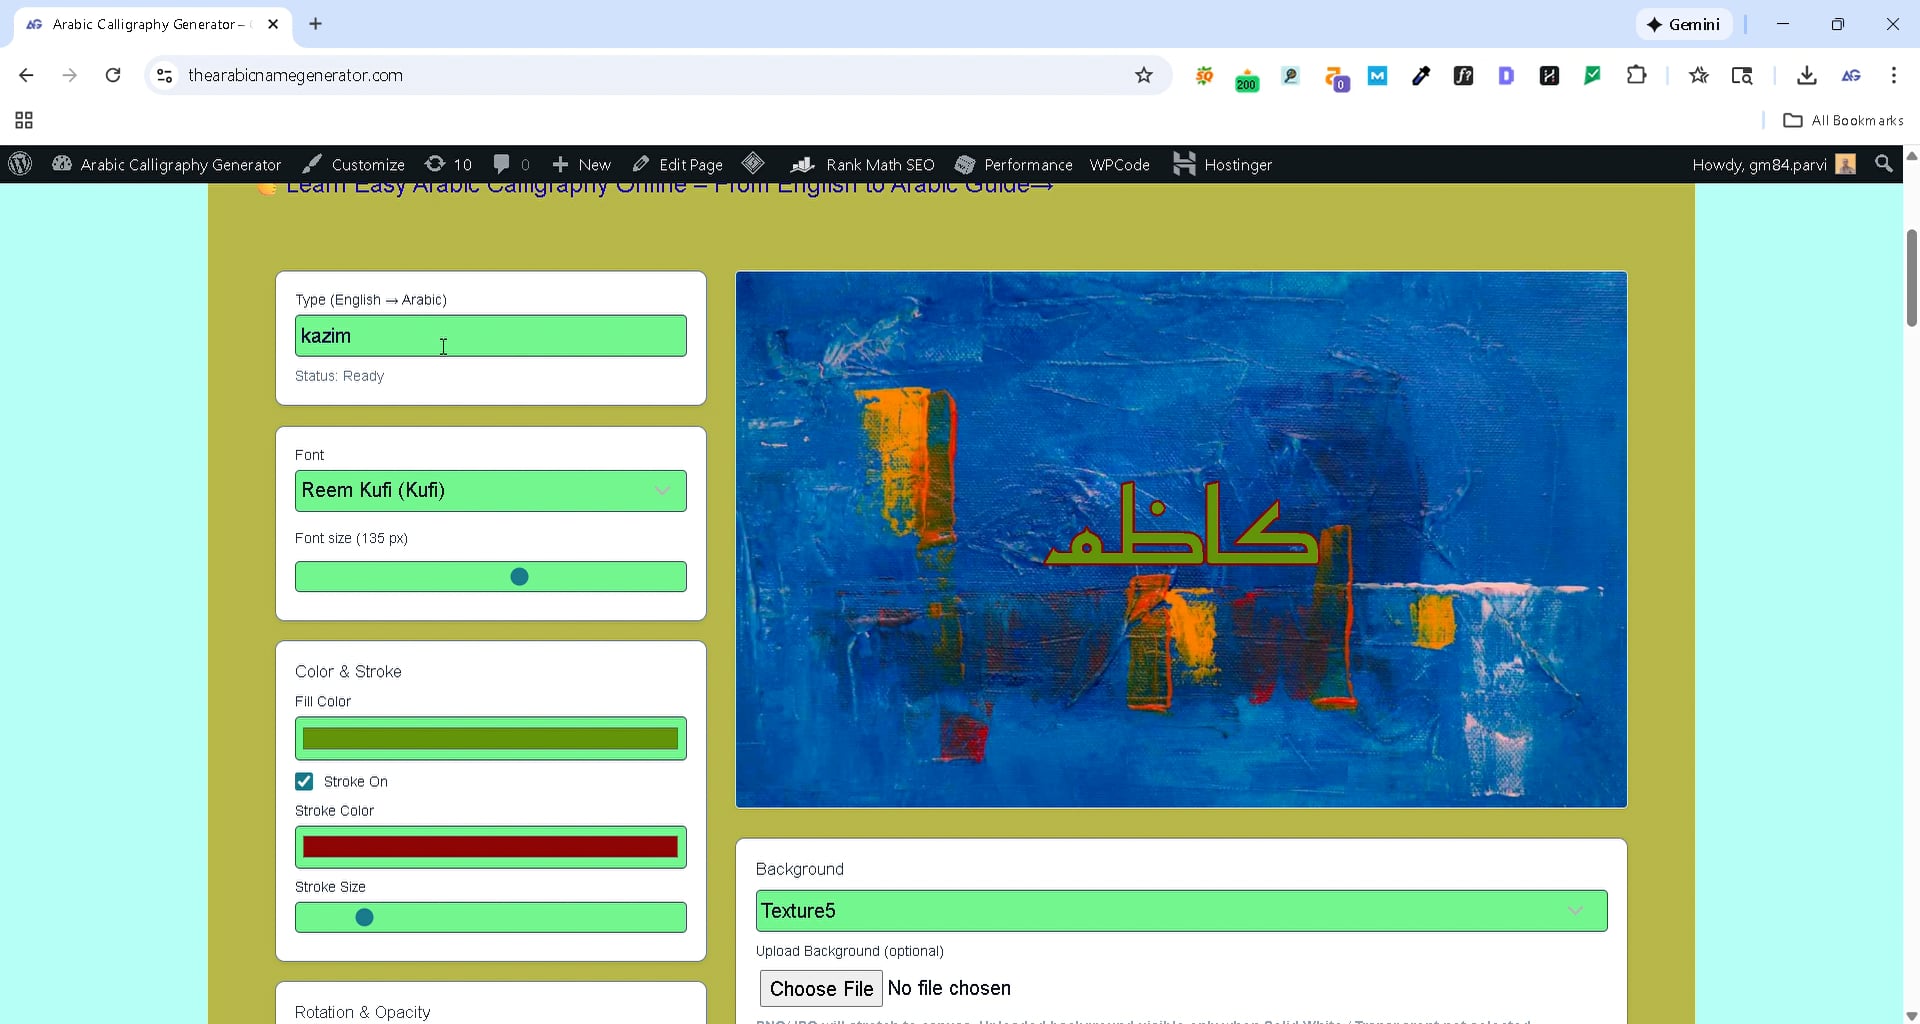Click the Arabic Calligraphy Generator site name

(167, 164)
